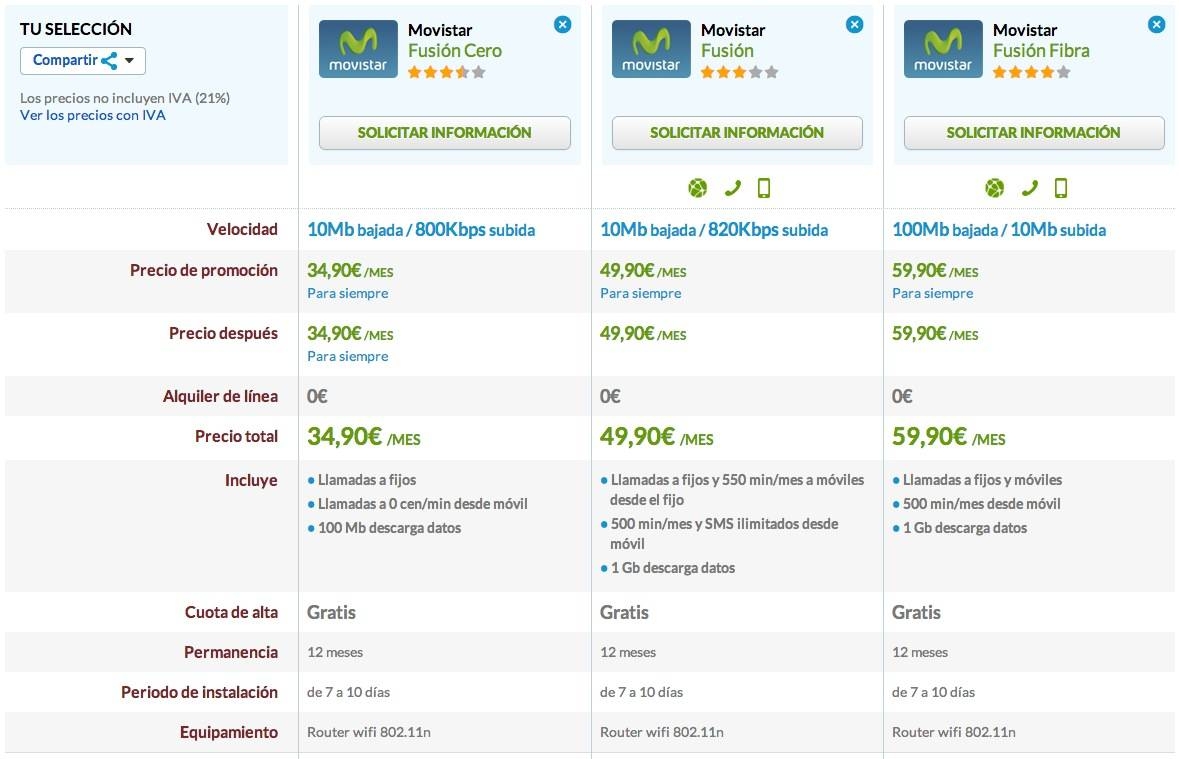This screenshot has width=1179, height=759.
Task: Click total price 59,90€ /MES
Action: click(948, 437)
